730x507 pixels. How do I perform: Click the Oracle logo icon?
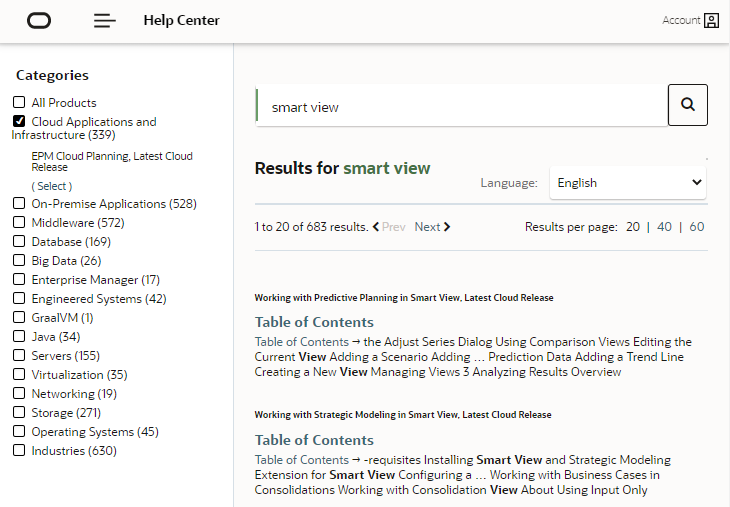pyautogui.click(x=39, y=21)
